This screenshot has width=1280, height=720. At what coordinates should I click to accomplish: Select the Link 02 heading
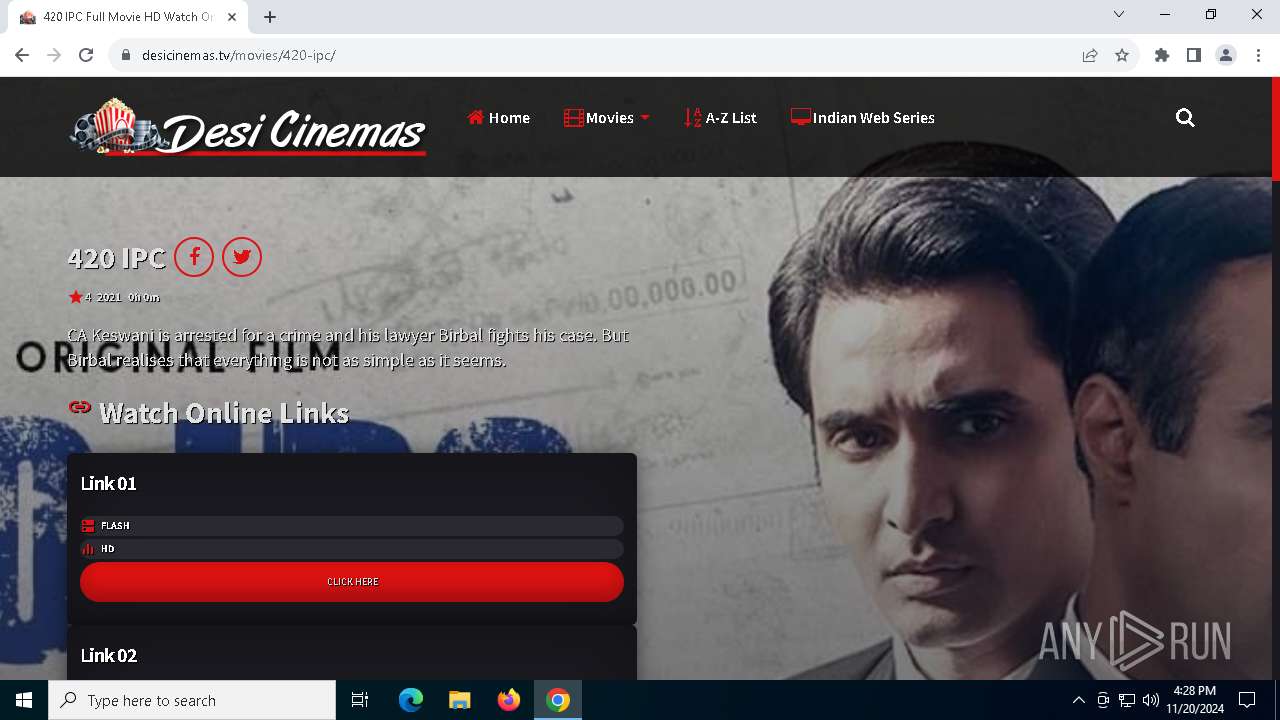[x=108, y=655]
